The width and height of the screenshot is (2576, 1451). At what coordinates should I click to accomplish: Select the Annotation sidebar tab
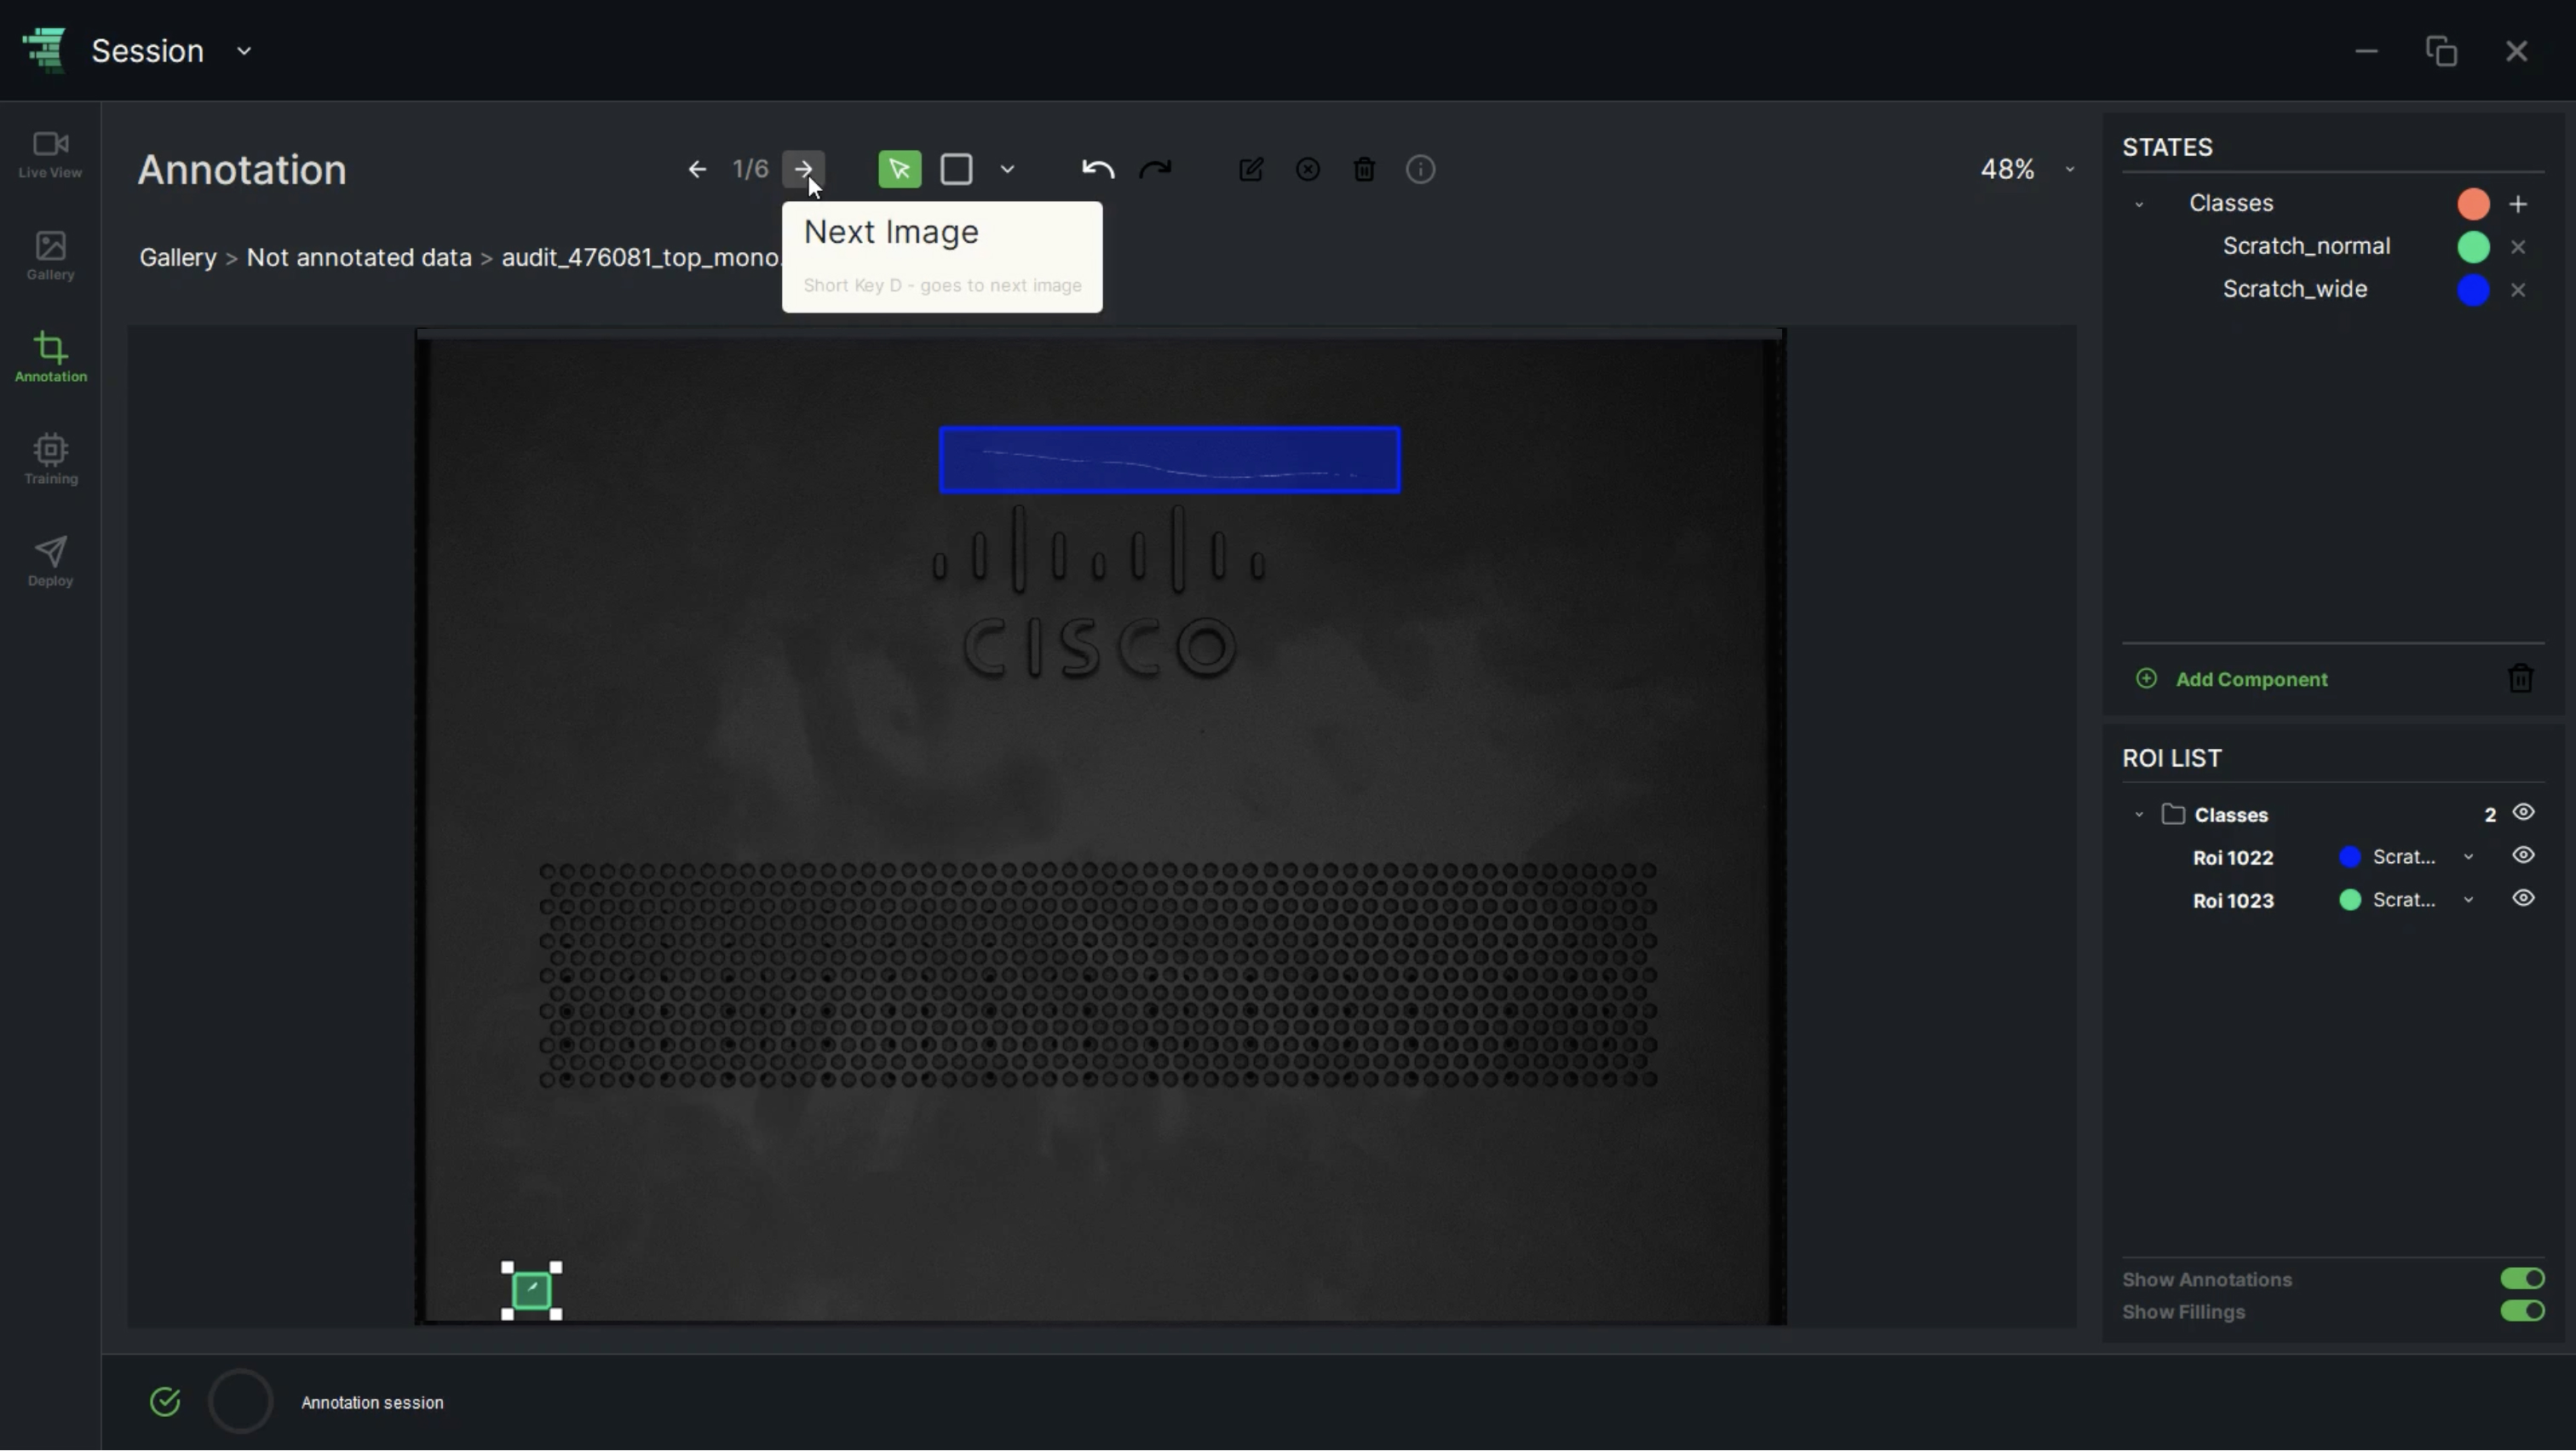coord(50,358)
